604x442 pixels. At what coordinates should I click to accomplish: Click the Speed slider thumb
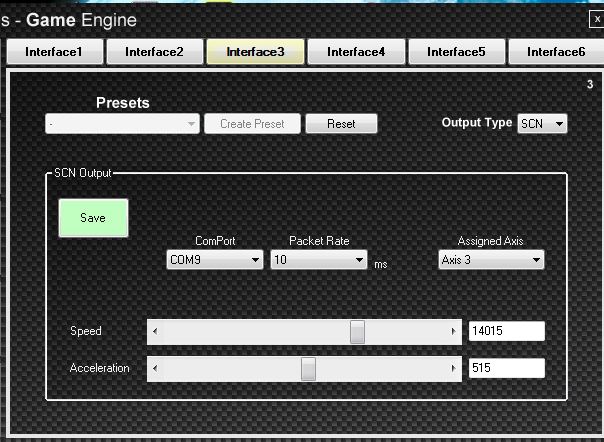357,331
